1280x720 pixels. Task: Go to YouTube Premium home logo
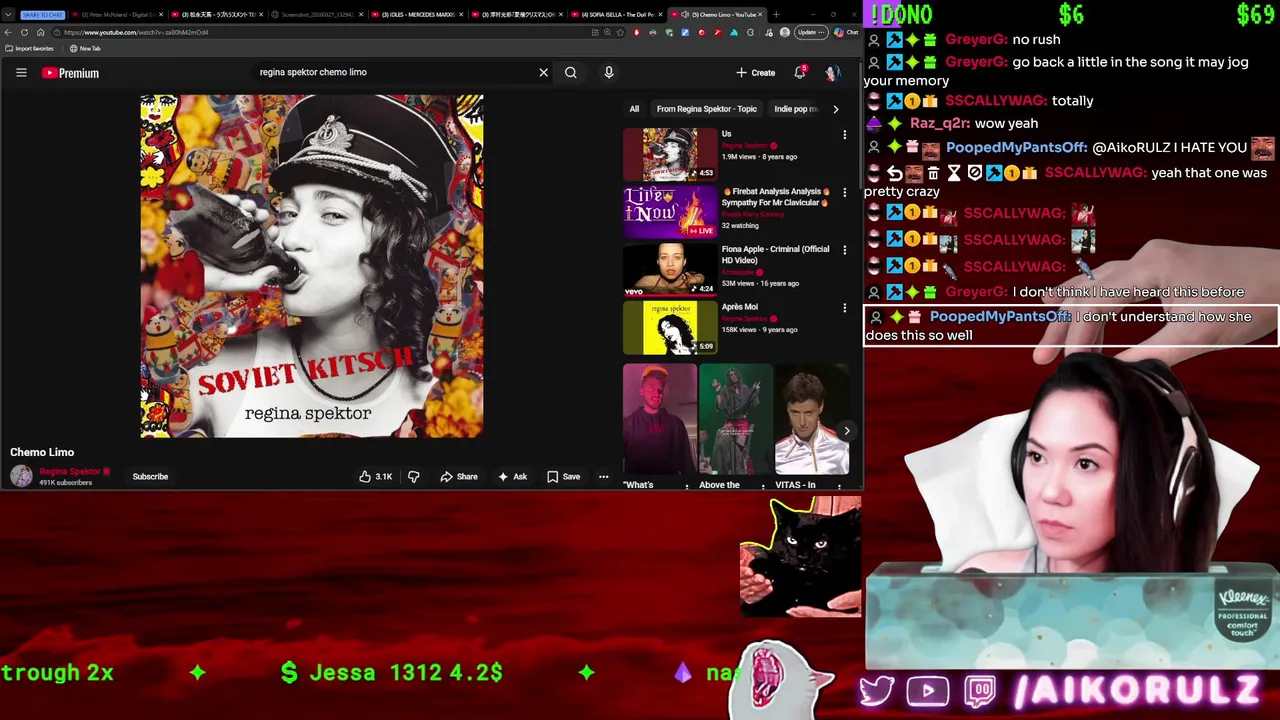point(70,73)
